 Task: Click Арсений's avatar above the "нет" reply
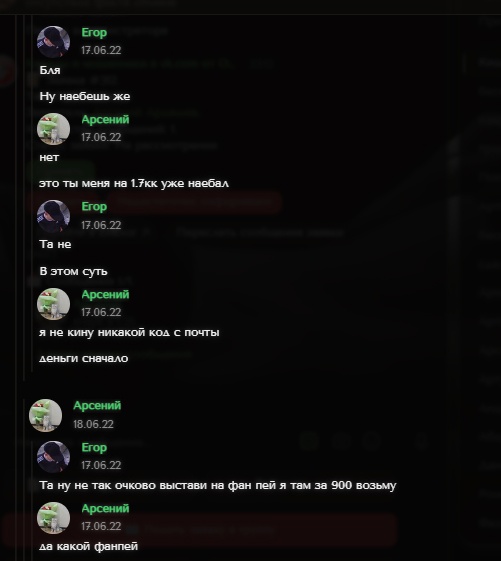(x=53, y=129)
